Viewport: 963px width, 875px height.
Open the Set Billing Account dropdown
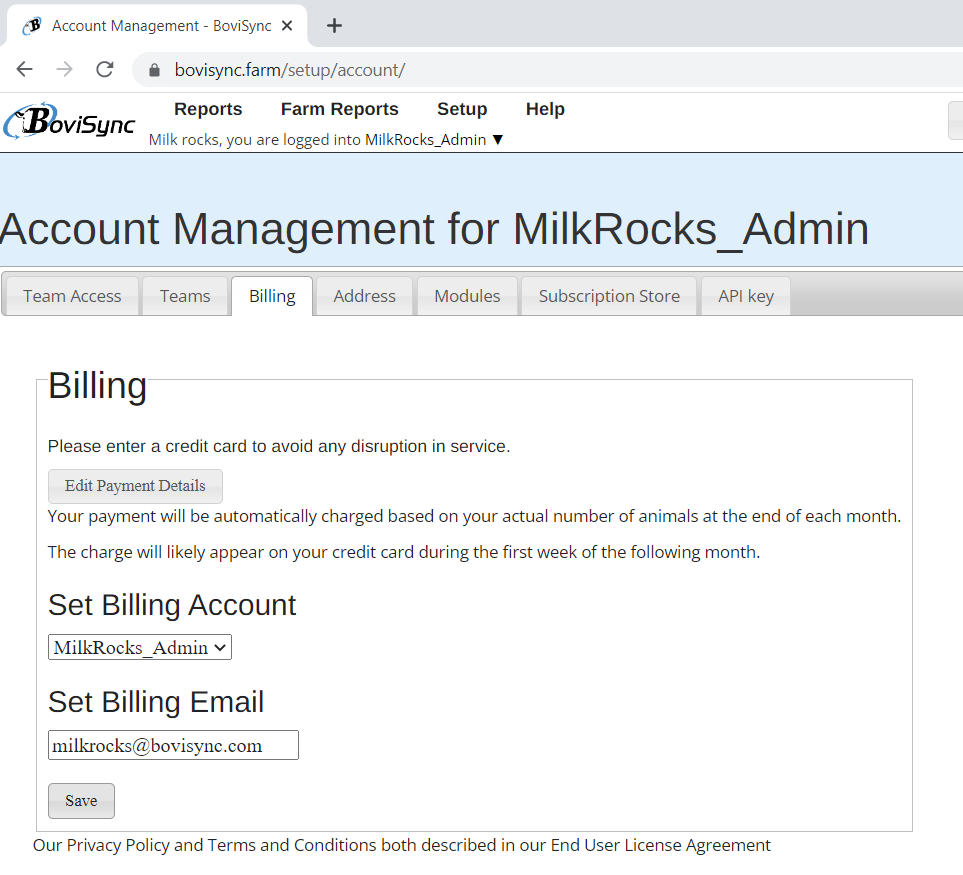tap(140, 647)
